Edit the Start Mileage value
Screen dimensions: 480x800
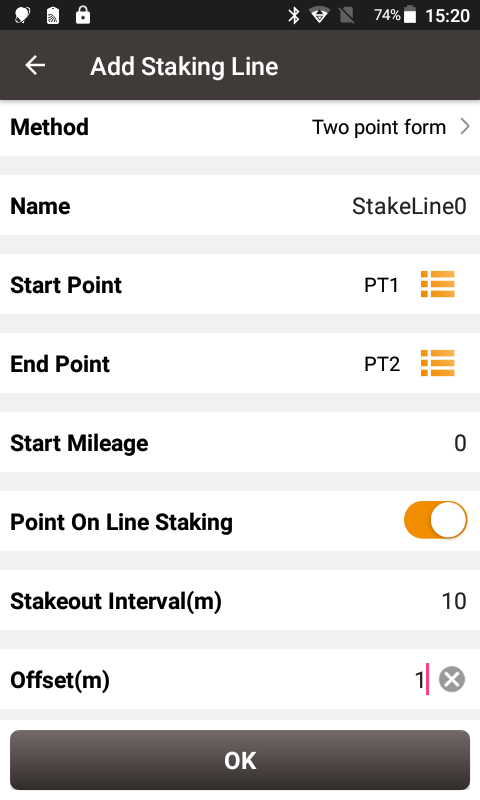[460, 443]
